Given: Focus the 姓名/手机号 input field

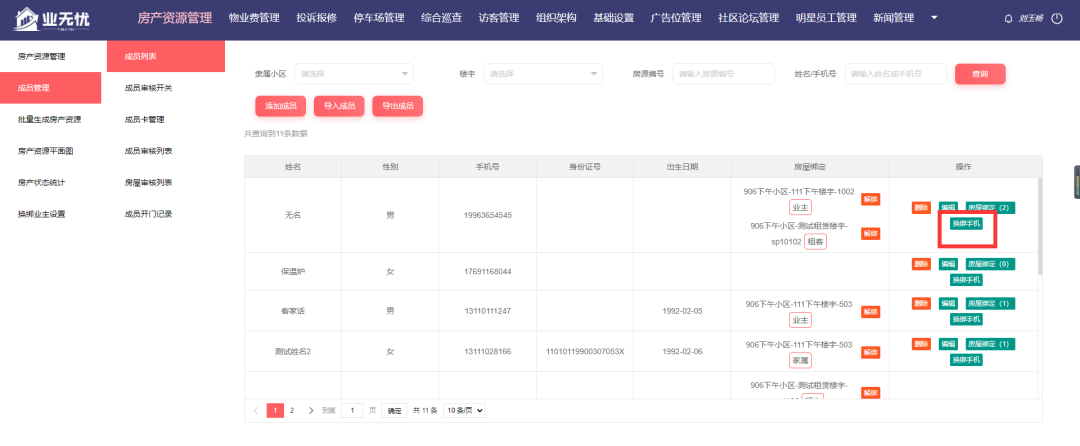Looking at the screenshot, I should click(896, 74).
